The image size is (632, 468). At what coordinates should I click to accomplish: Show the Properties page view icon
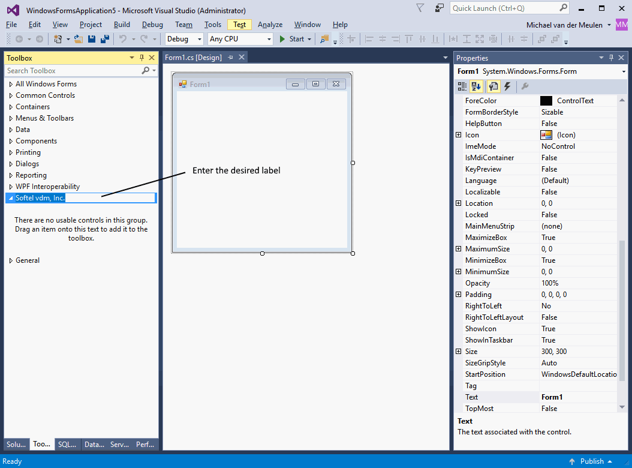point(493,86)
